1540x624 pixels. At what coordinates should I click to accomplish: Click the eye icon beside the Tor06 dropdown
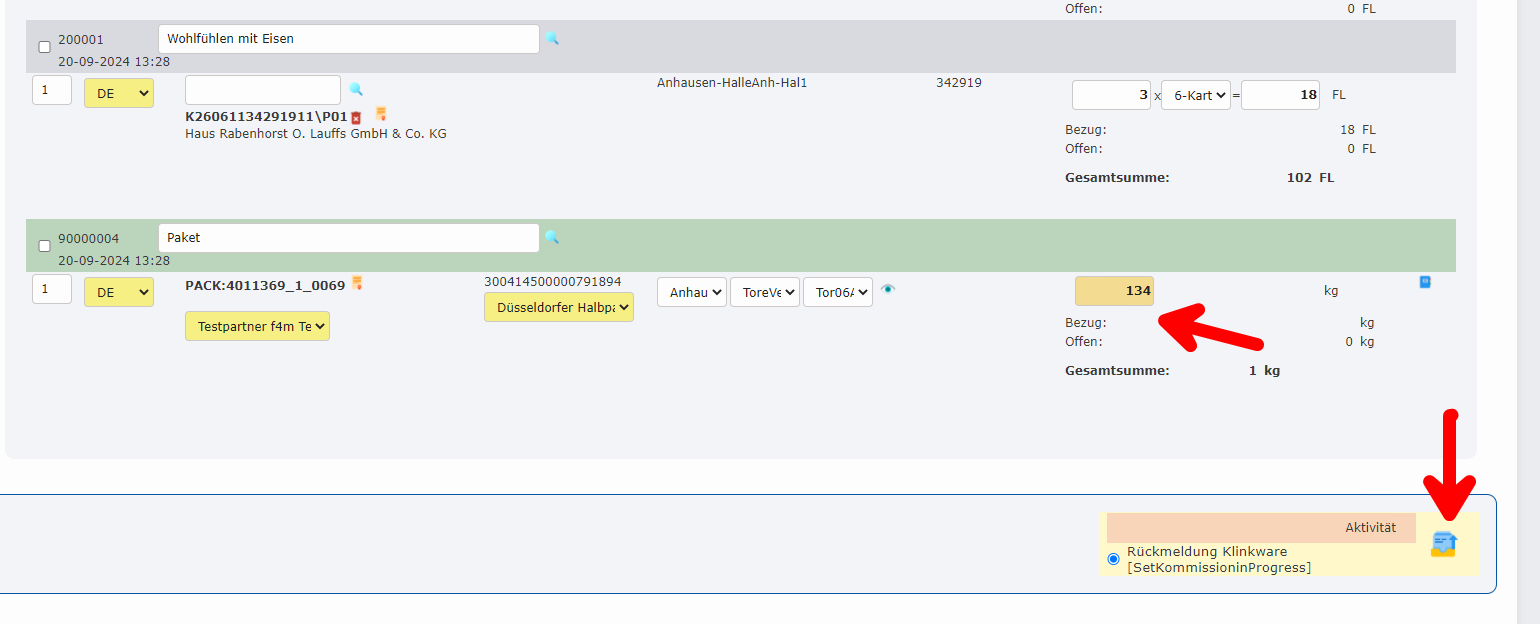pyautogui.click(x=888, y=290)
